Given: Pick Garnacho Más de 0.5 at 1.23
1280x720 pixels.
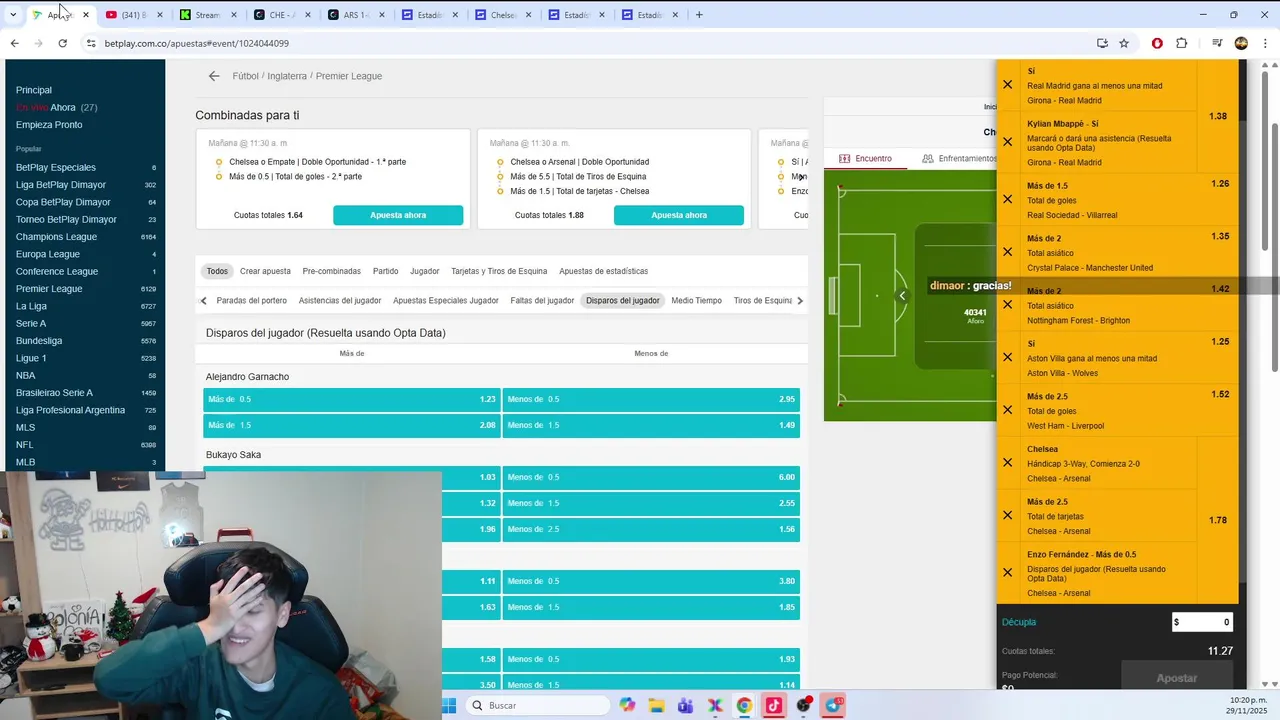Looking at the screenshot, I should click(351, 399).
